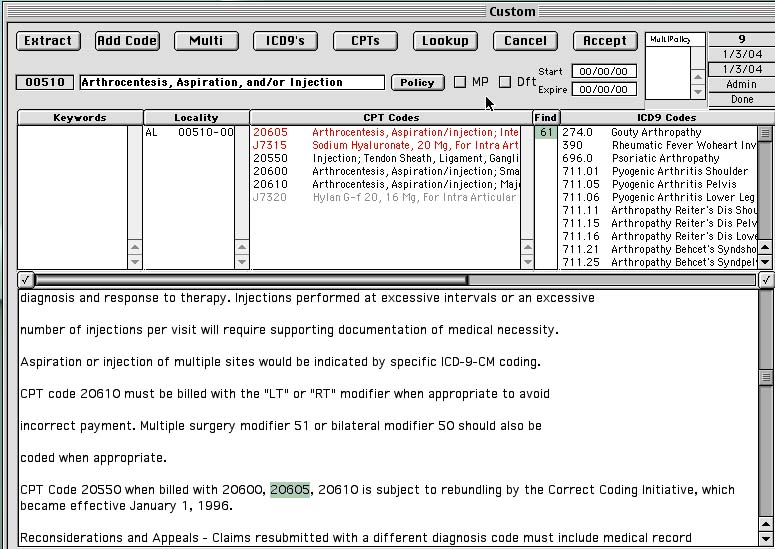Click the Done cell in info panel
Image resolution: width=775 pixels, height=549 pixels.
pos(741,99)
